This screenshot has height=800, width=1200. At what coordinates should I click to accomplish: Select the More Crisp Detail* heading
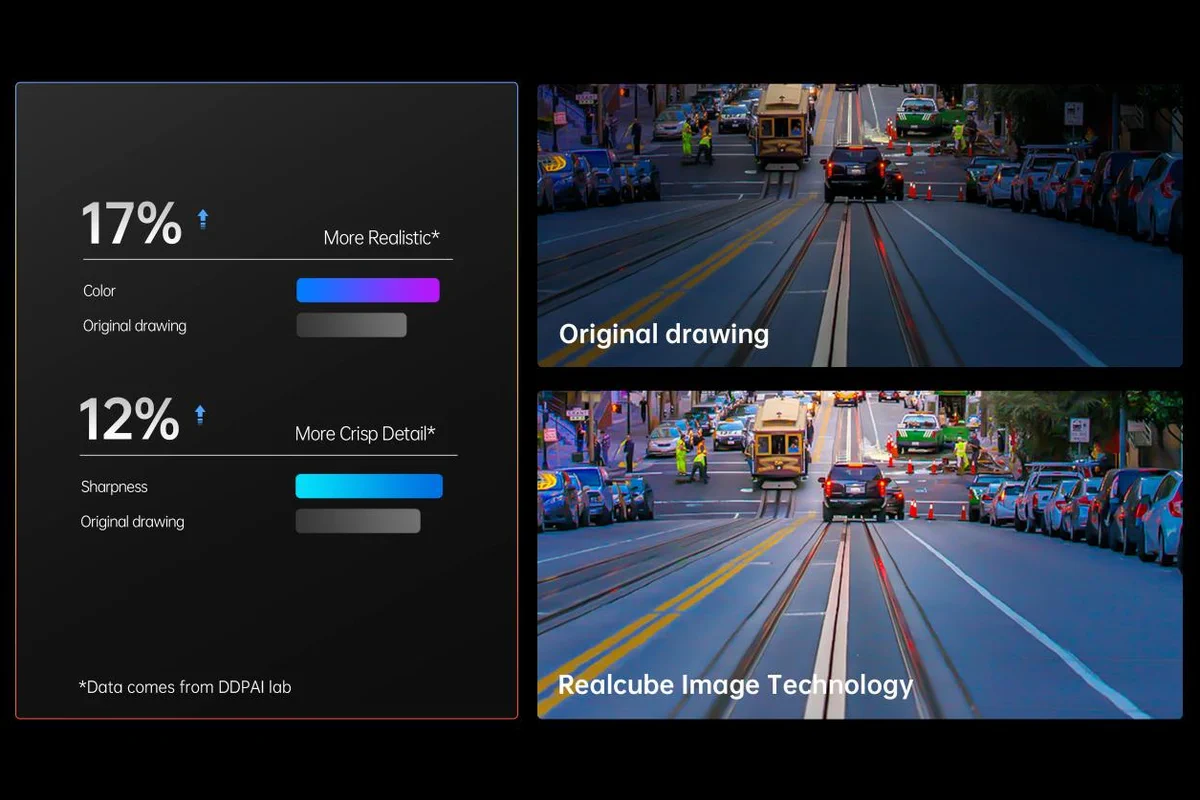tap(365, 434)
